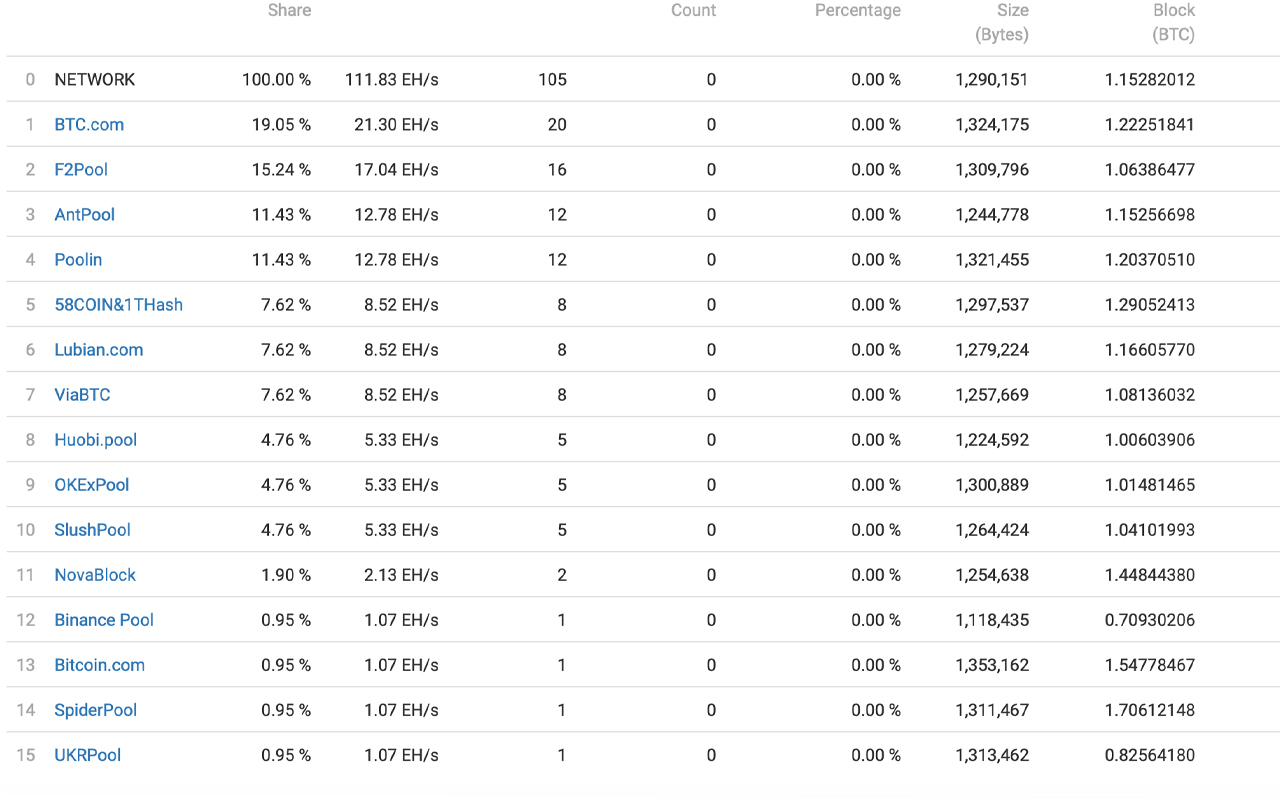Open the OKExPool pool link

click(91, 484)
